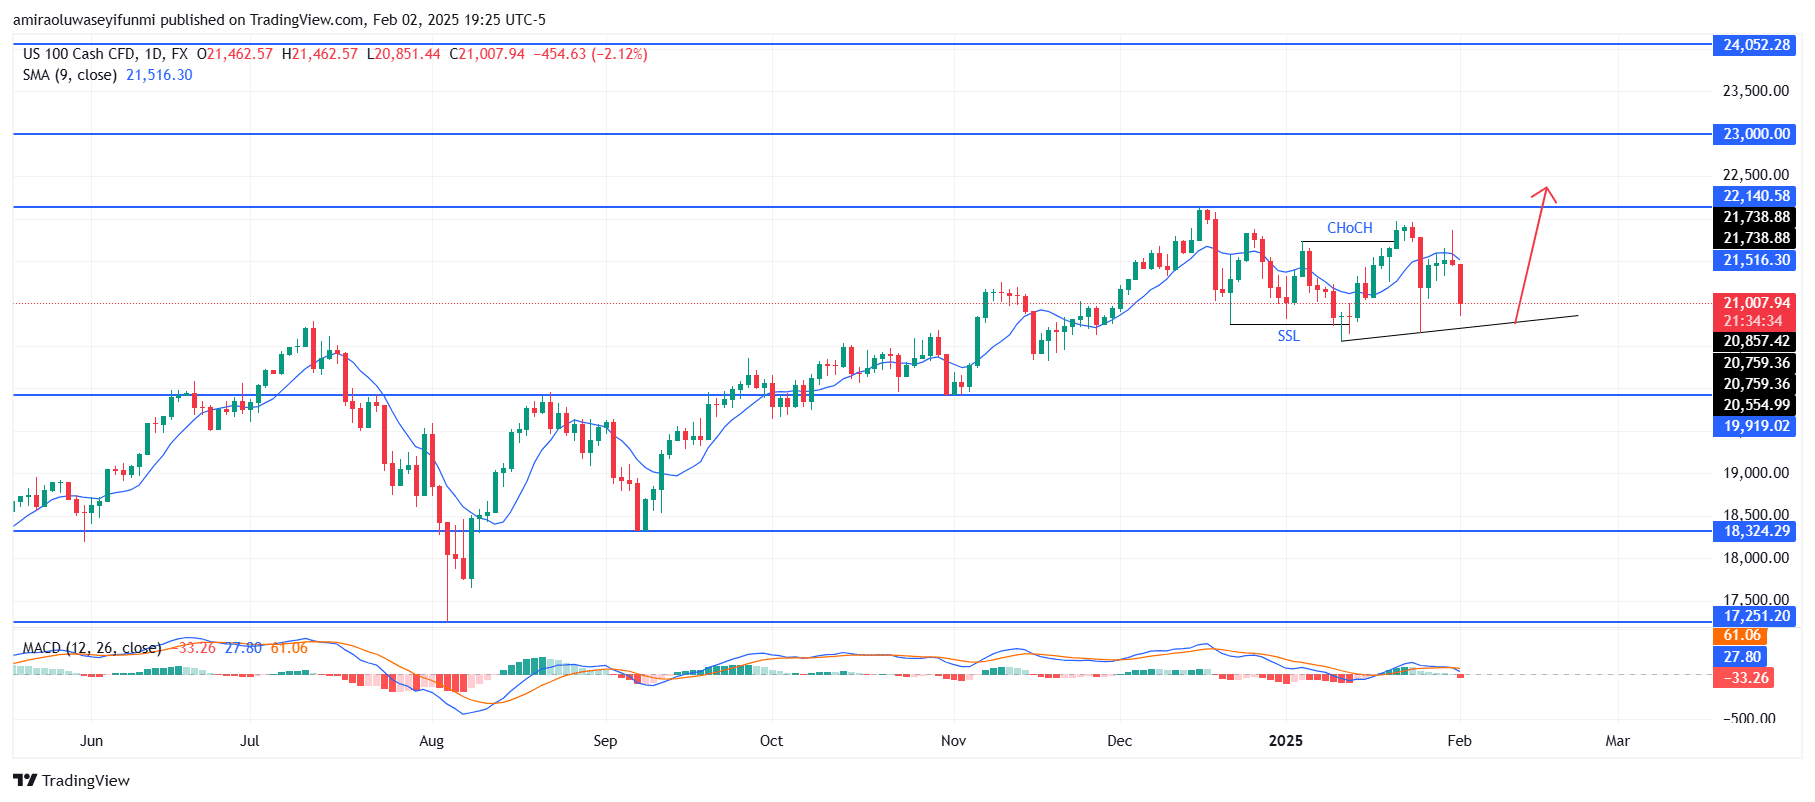Click the 24,052.28 price label
Image resolution: width=1815 pixels, height=802 pixels.
tap(1755, 45)
